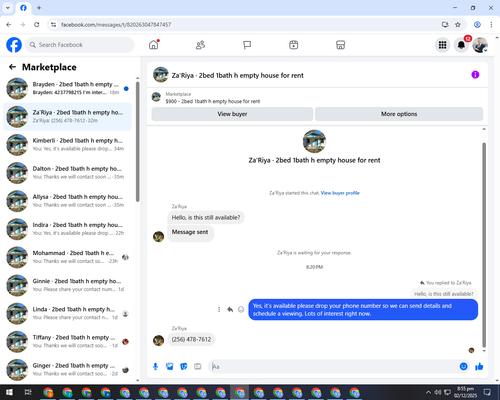Open Indira conversation in list
This screenshot has width=500, height=400.
click(x=68, y=229)
